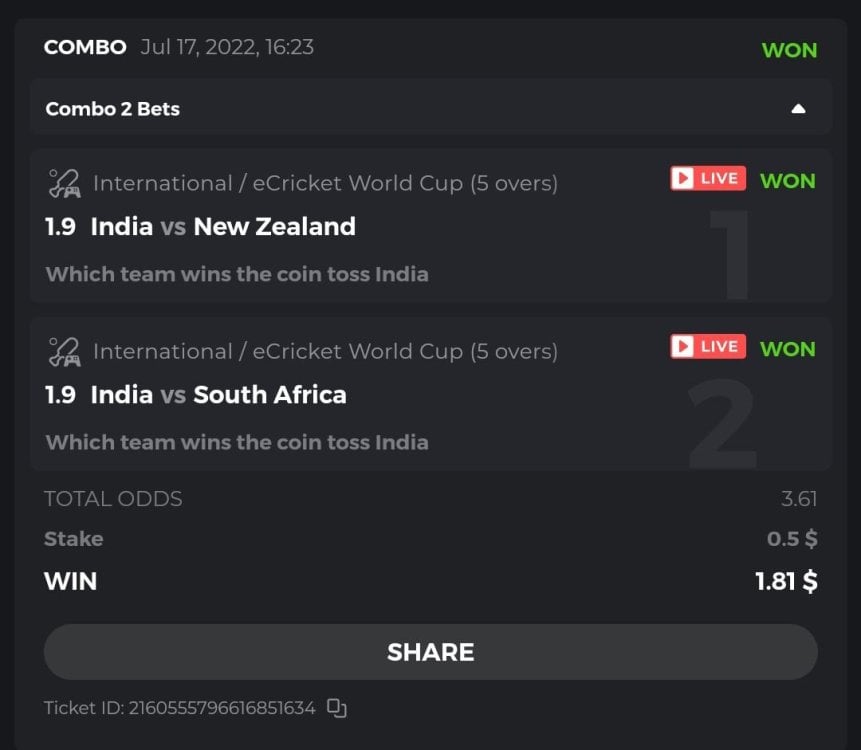The width and height of the screenshot is (861, 750).
Task: Click the eCricket icon for India vs South Africa
Action: (64, 352)
